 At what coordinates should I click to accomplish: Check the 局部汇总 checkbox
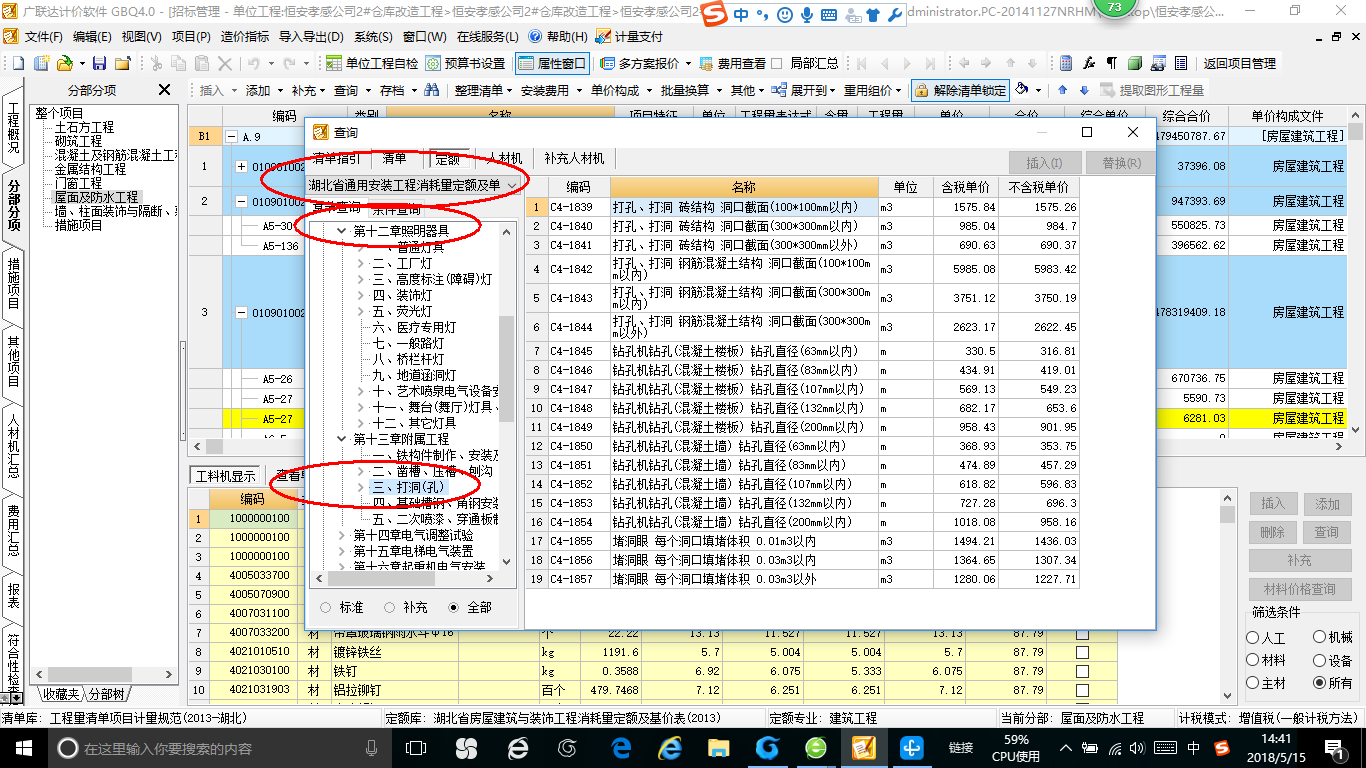pos(777,63)
